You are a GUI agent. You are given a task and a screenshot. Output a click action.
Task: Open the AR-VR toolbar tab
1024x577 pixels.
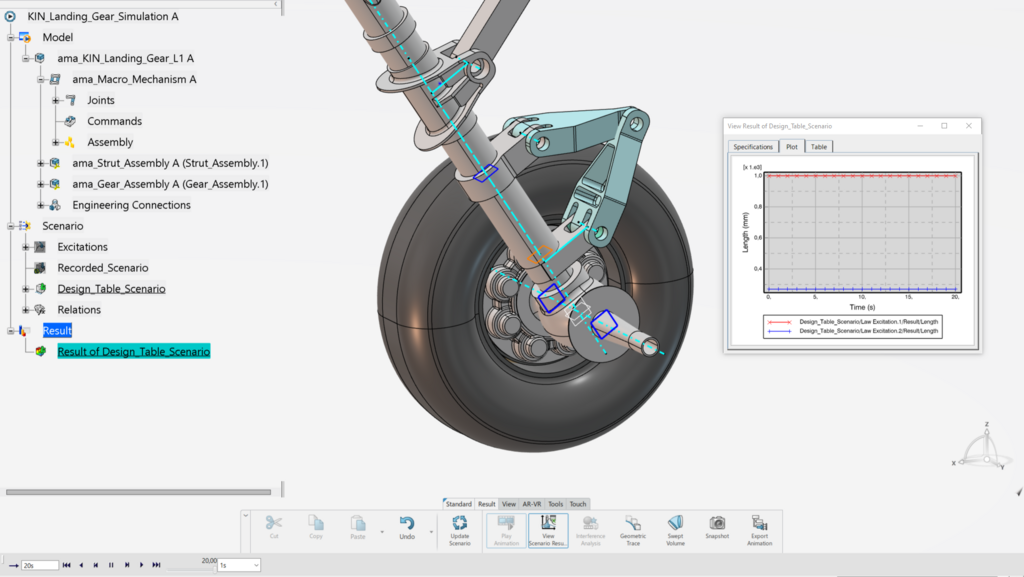pyautogui.click(x=533, y=504)
